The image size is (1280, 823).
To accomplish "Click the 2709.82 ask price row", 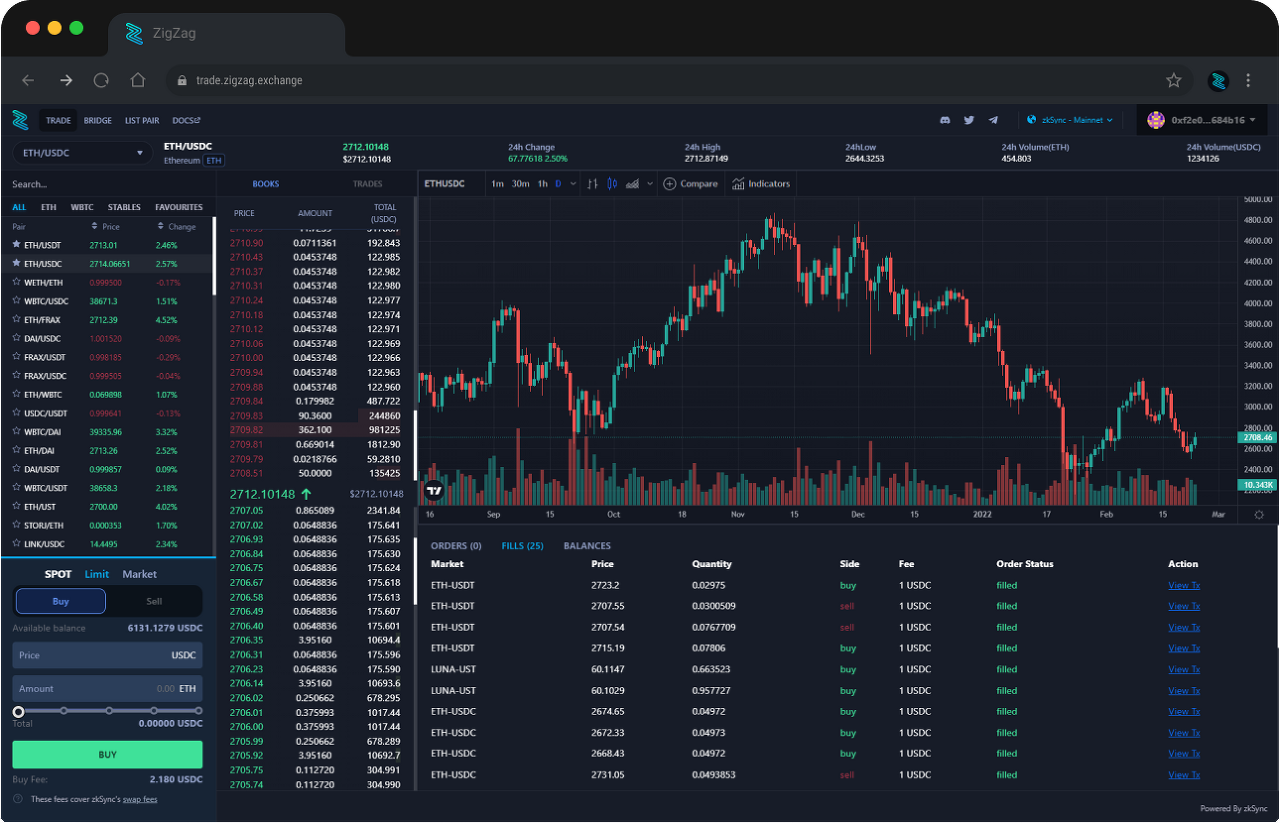I will pyautogui.click(x=316, y=430).
